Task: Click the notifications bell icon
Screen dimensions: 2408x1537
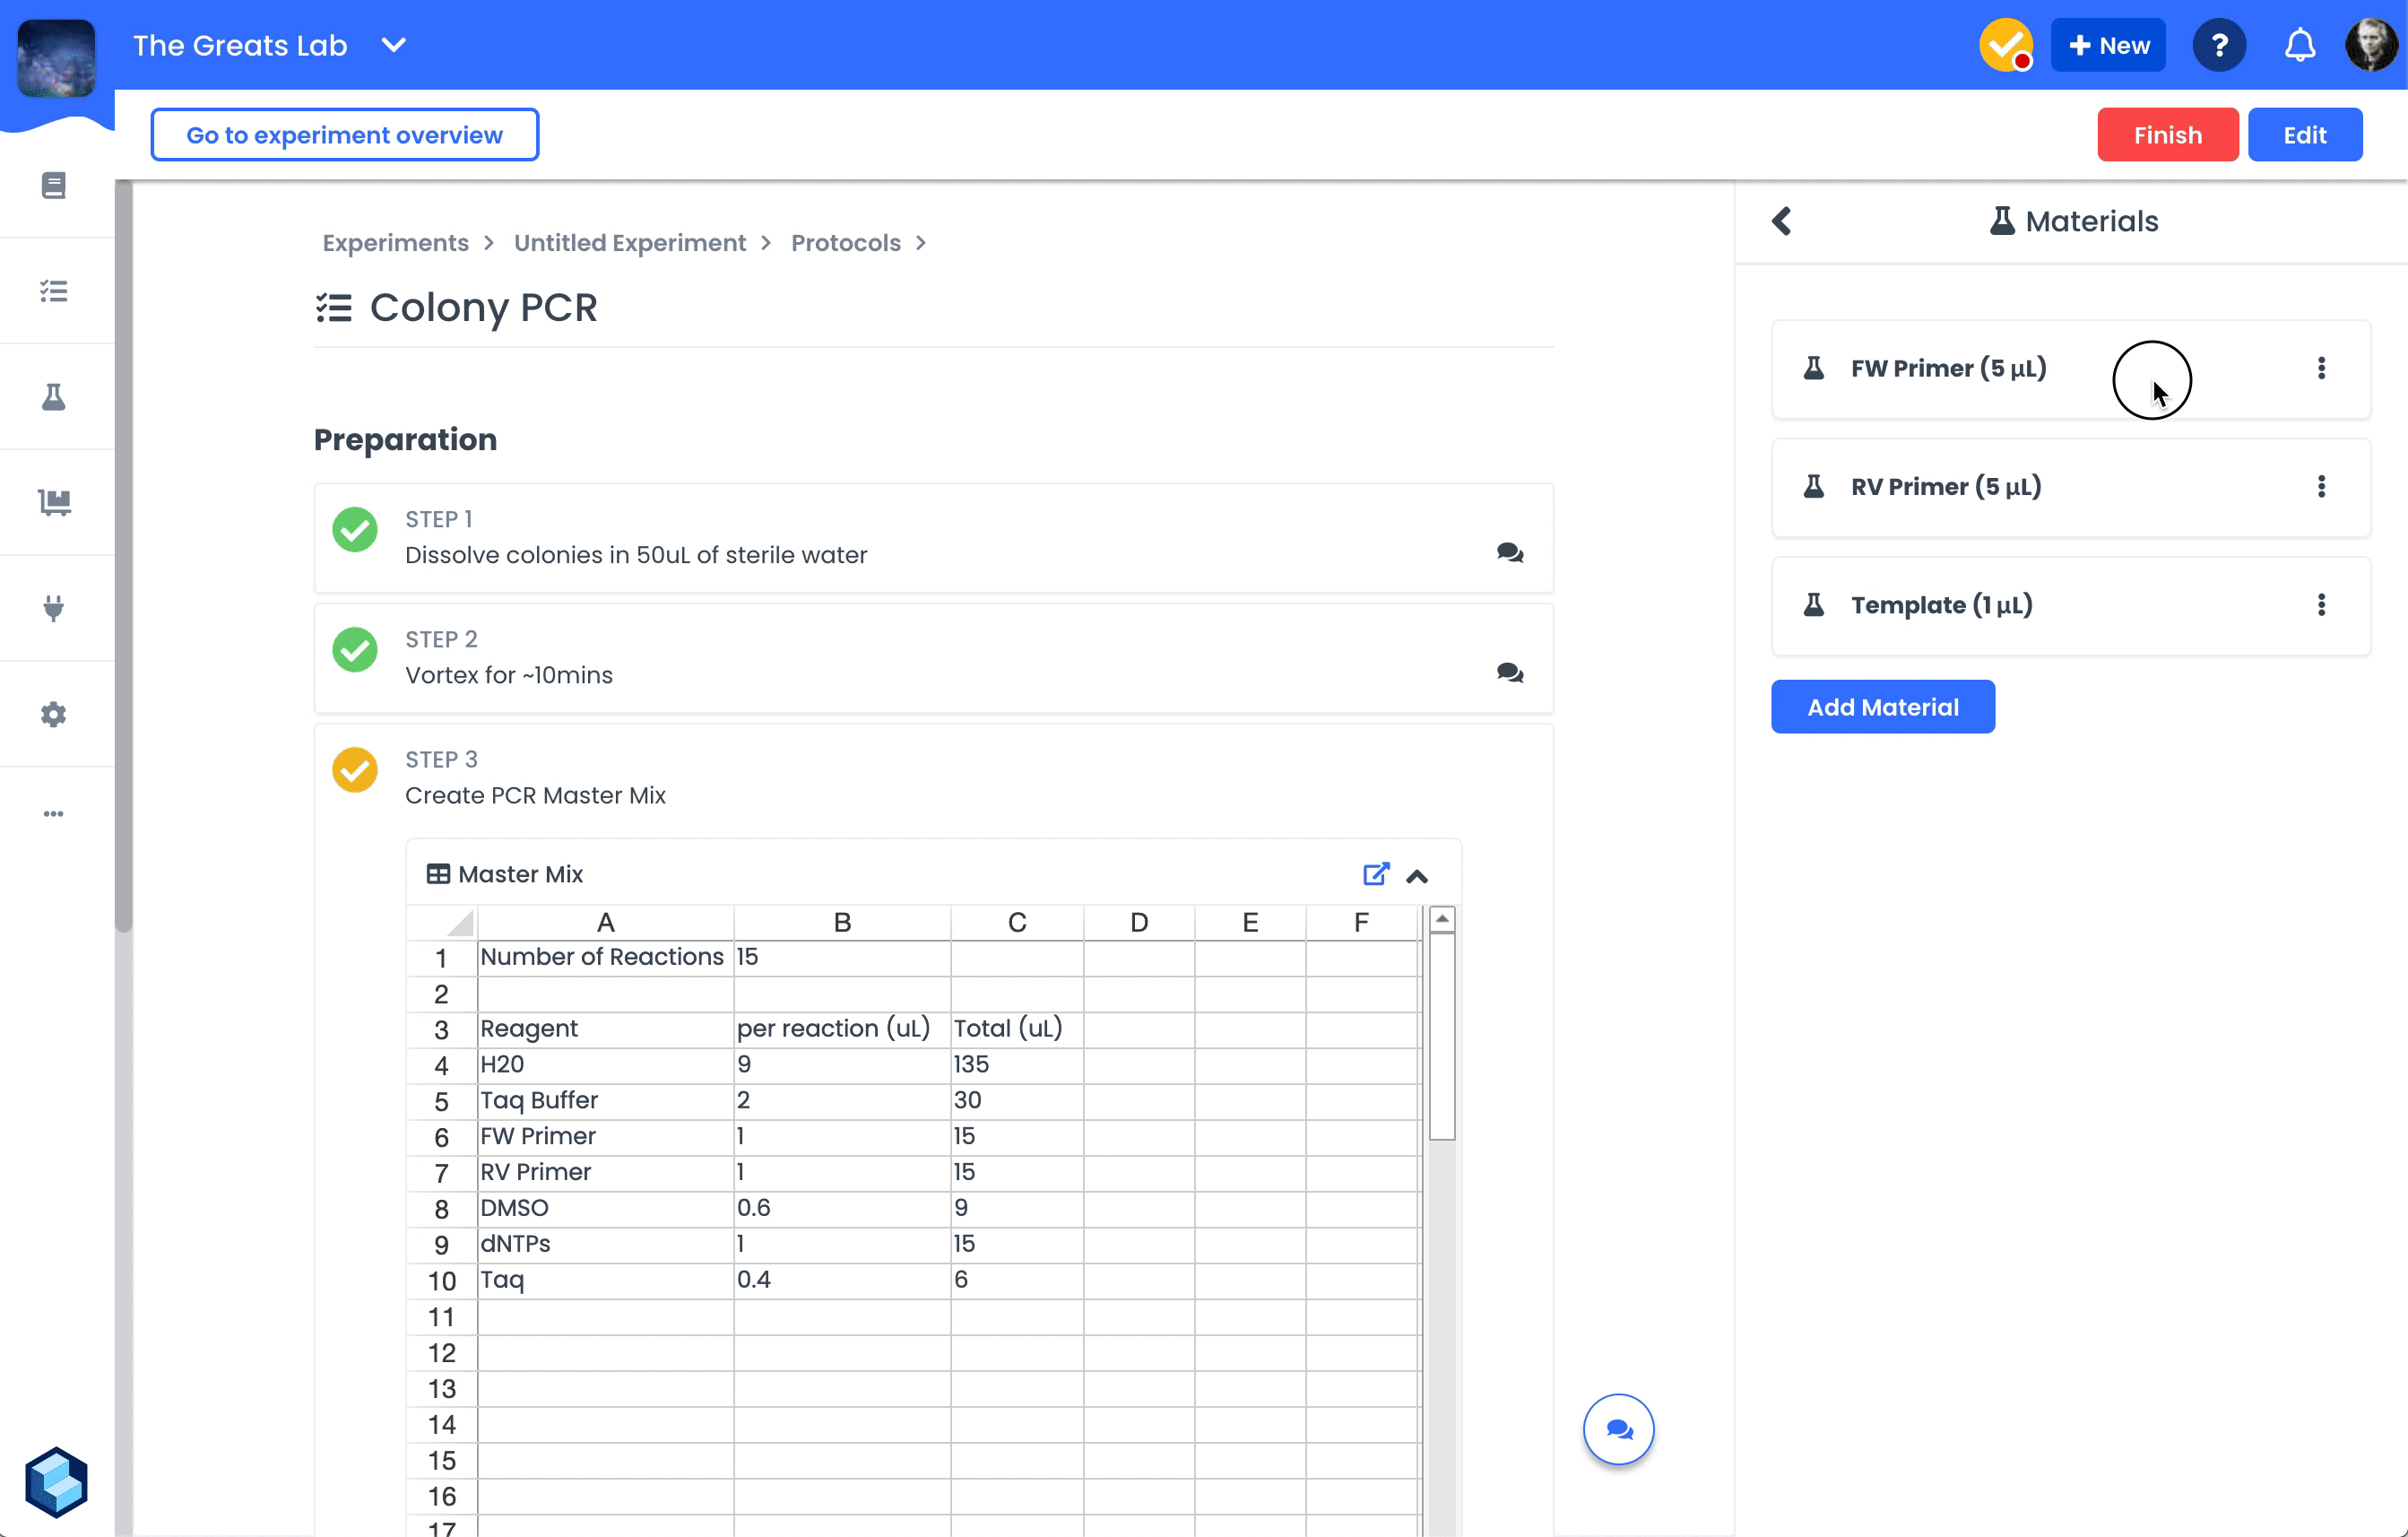Action: point(2299,46)
